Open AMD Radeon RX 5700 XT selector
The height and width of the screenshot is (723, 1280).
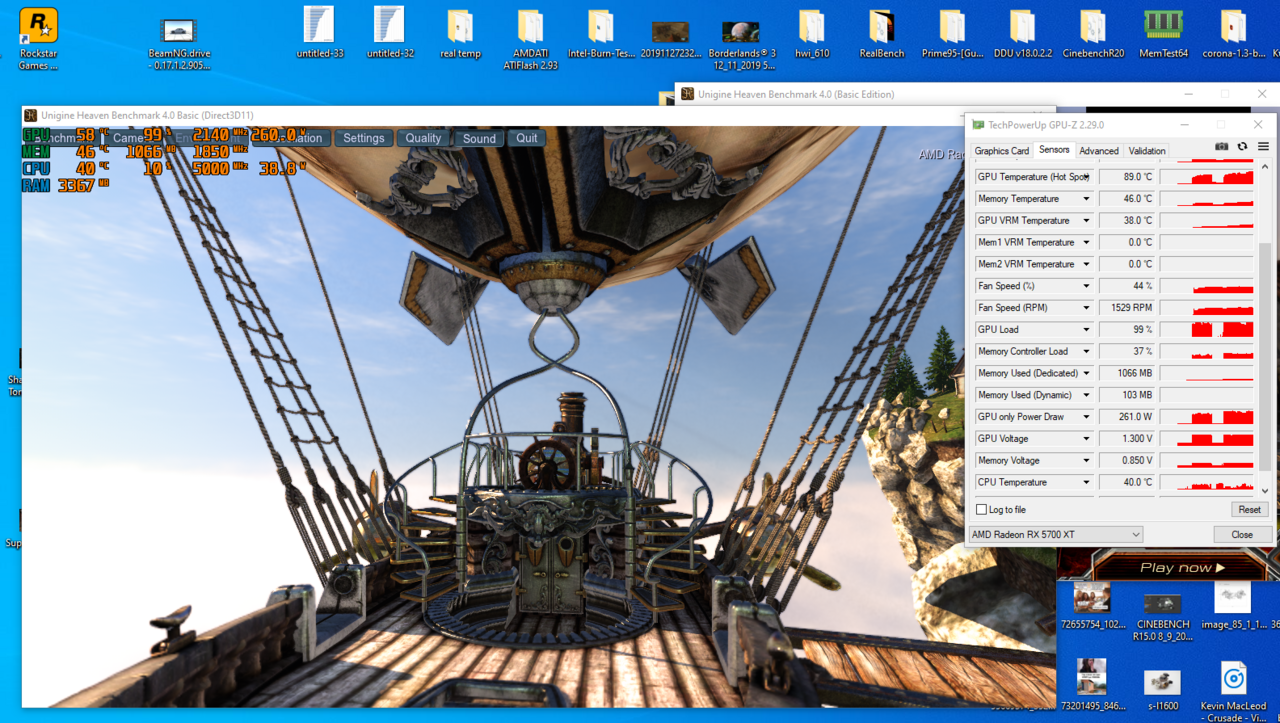(x=1055, y=535)
